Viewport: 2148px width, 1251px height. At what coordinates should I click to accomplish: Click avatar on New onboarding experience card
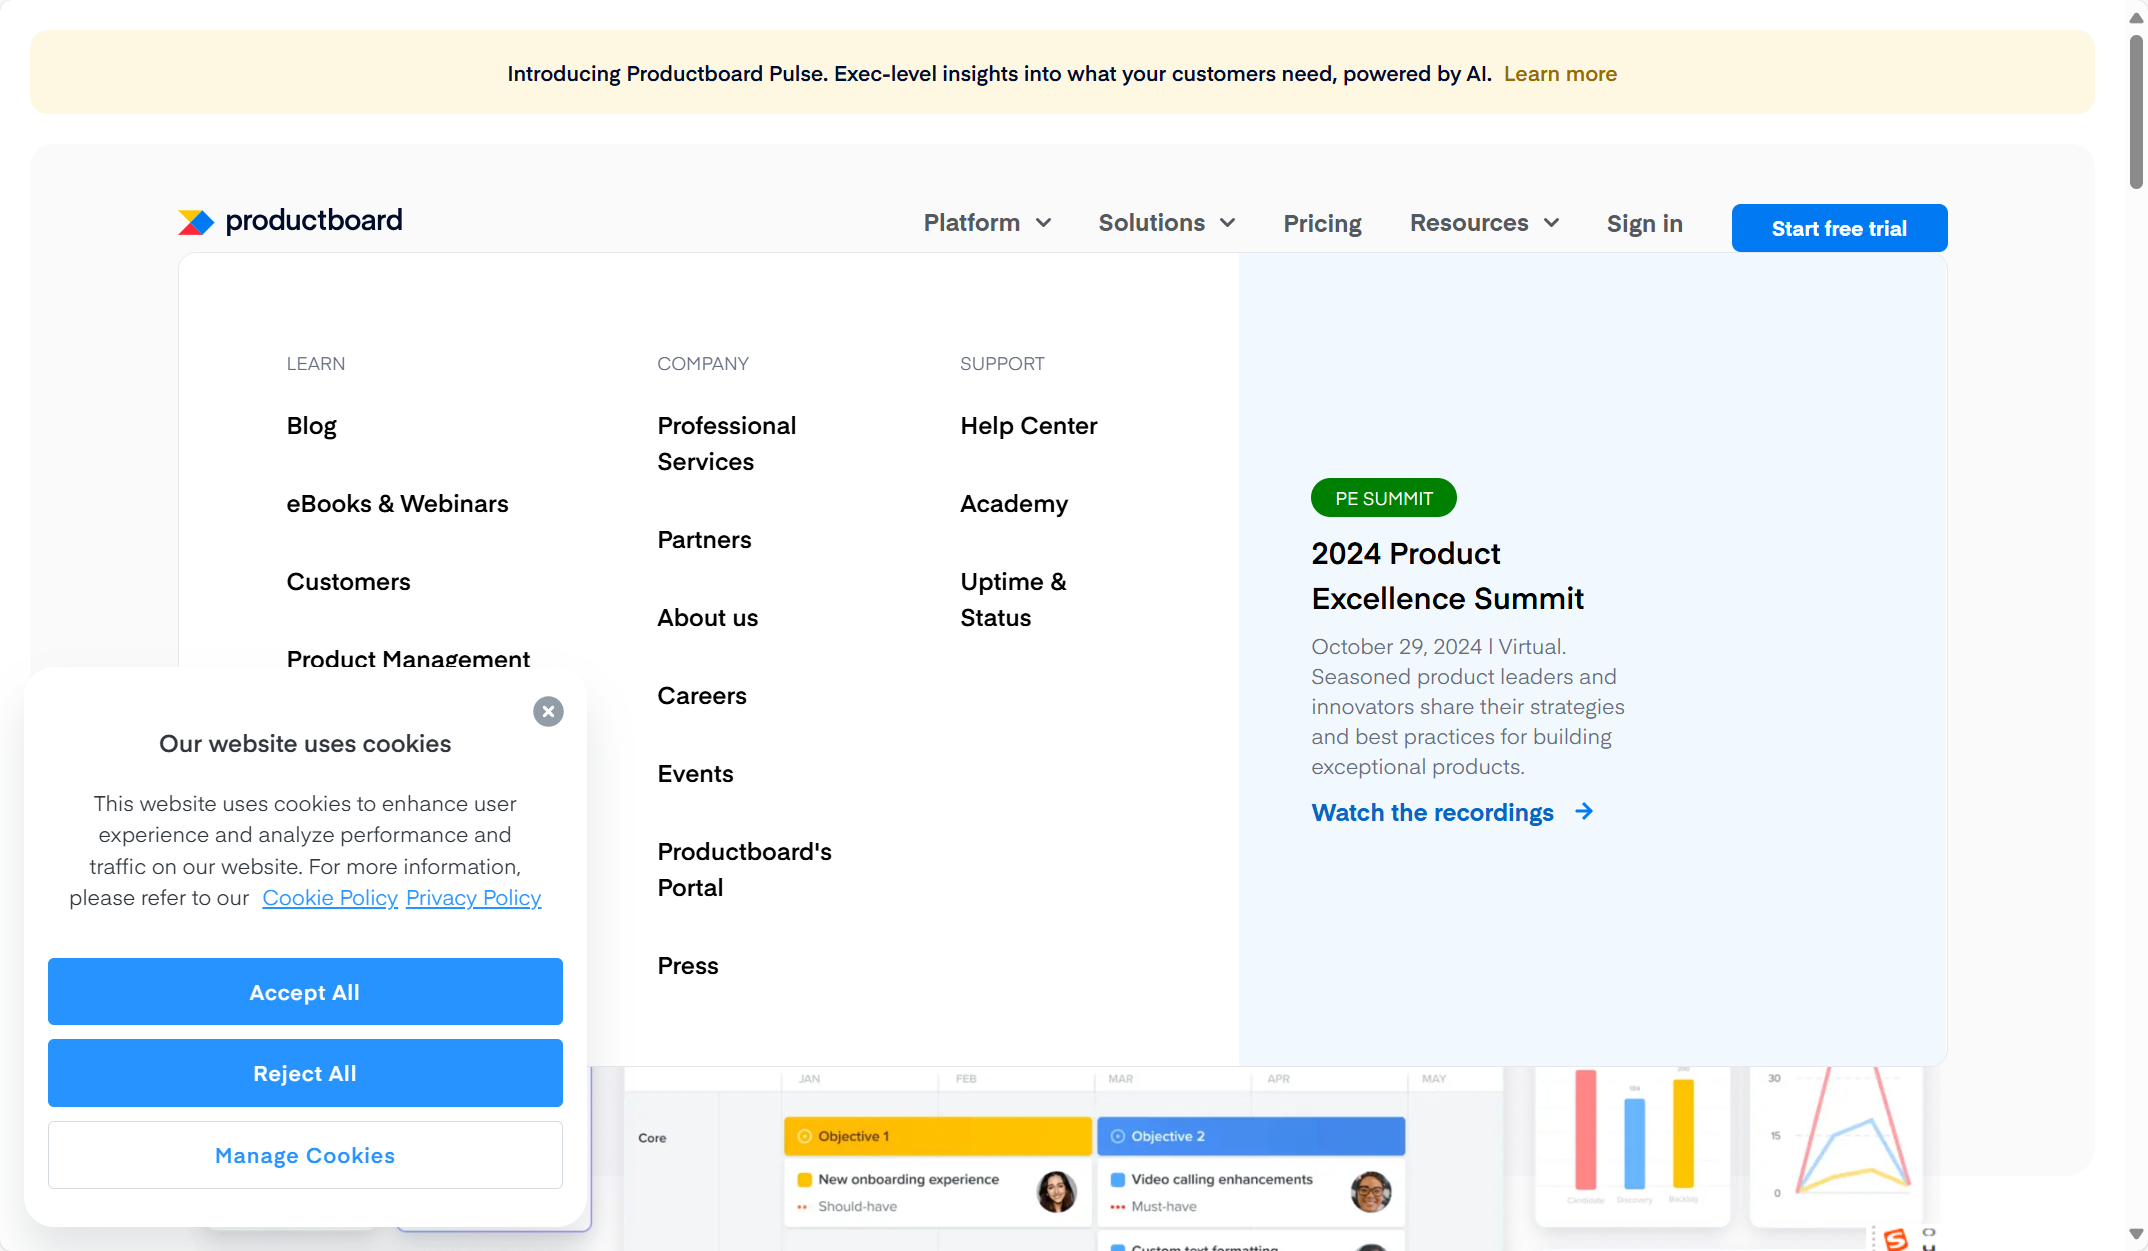[x=1056, y=1191]
